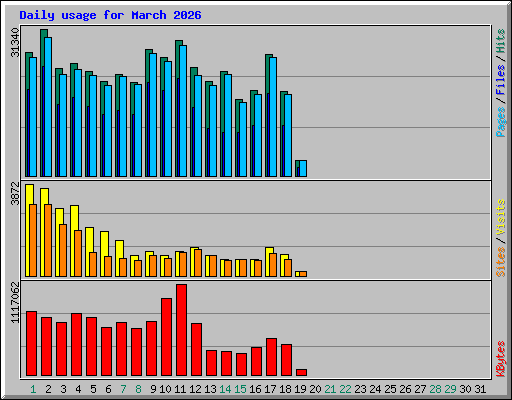The image size is (512, 400).
Task: Click day 9 label on x-axis
Action: 153,389
